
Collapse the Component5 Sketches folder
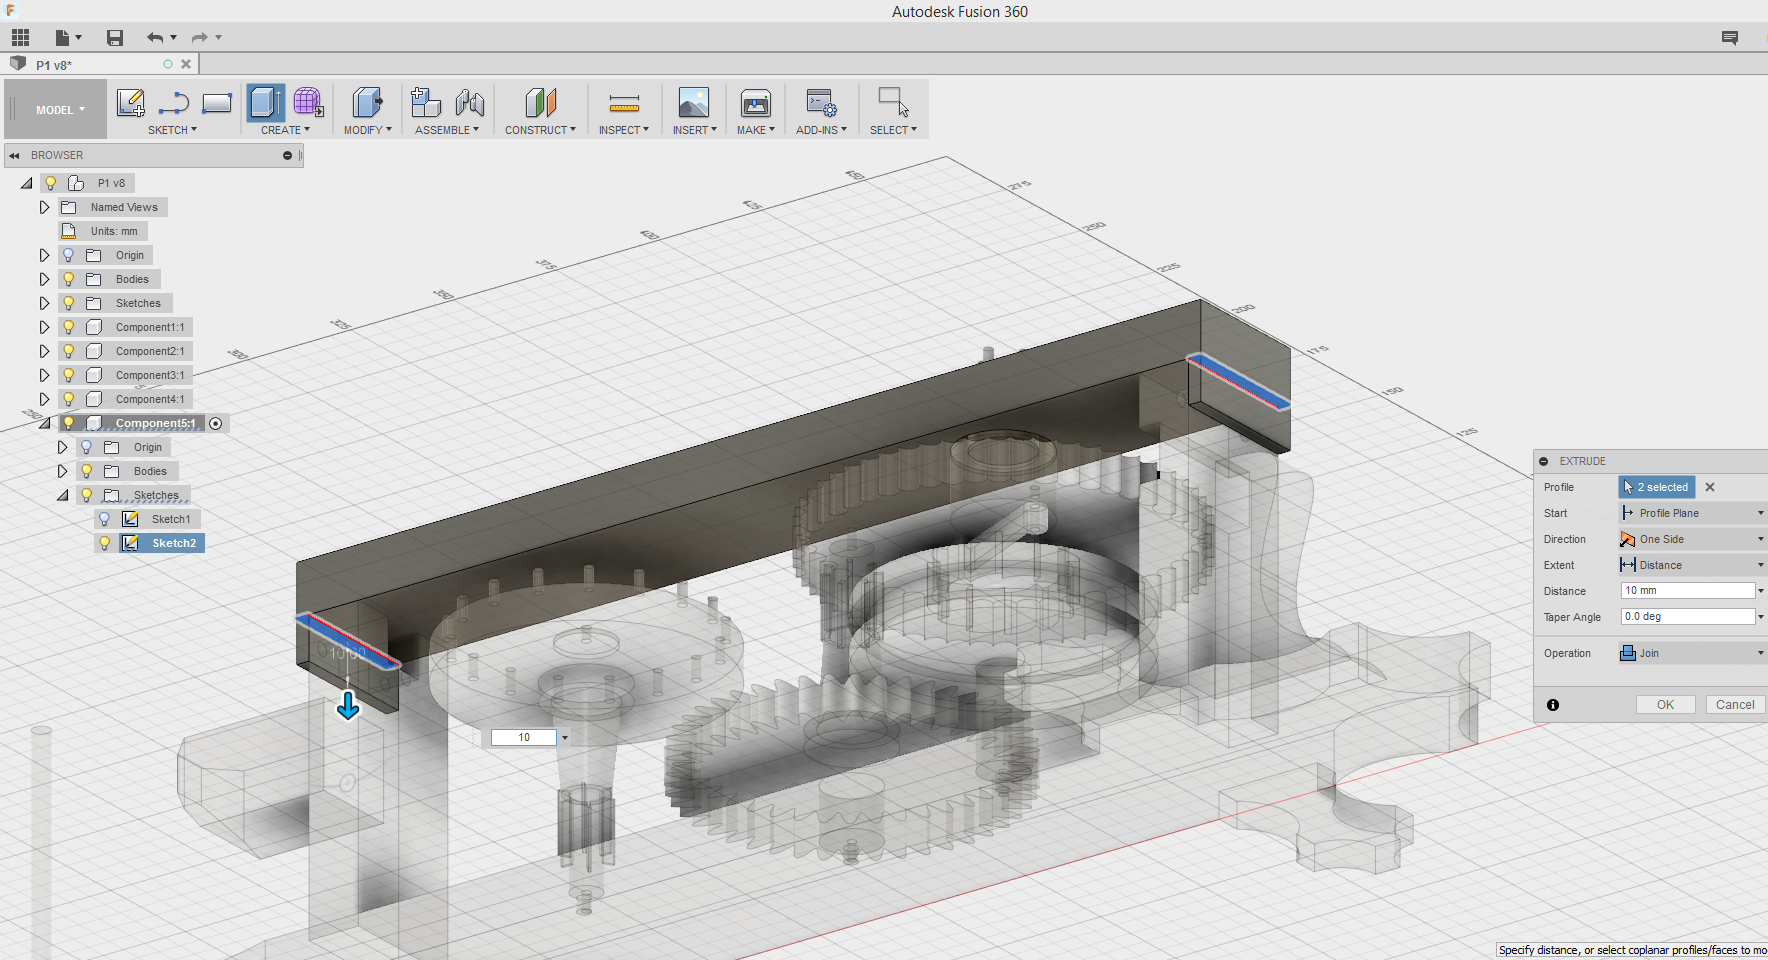[62, 495]
